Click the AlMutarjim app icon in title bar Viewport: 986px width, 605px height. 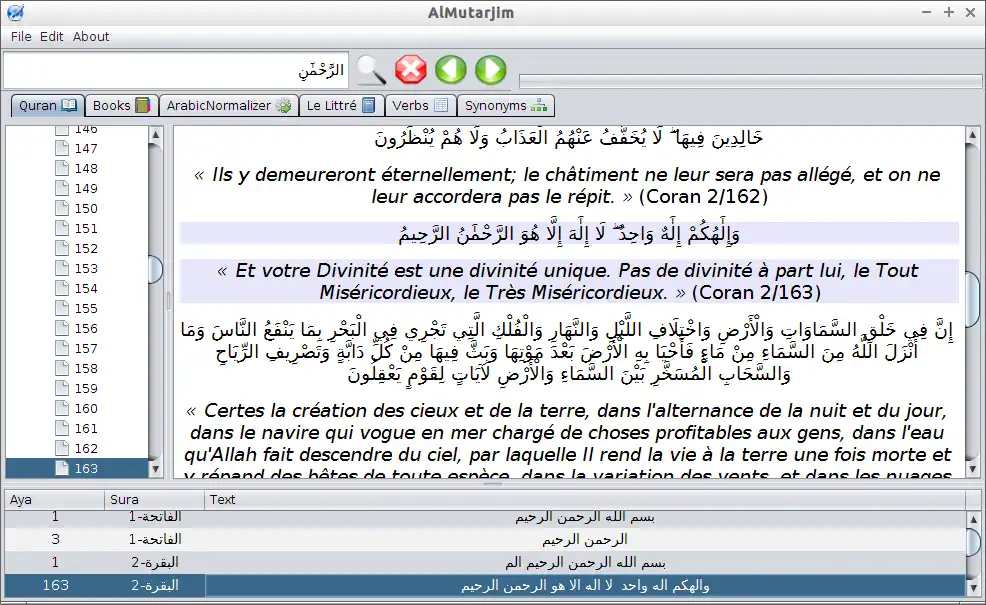click(15, 12)
